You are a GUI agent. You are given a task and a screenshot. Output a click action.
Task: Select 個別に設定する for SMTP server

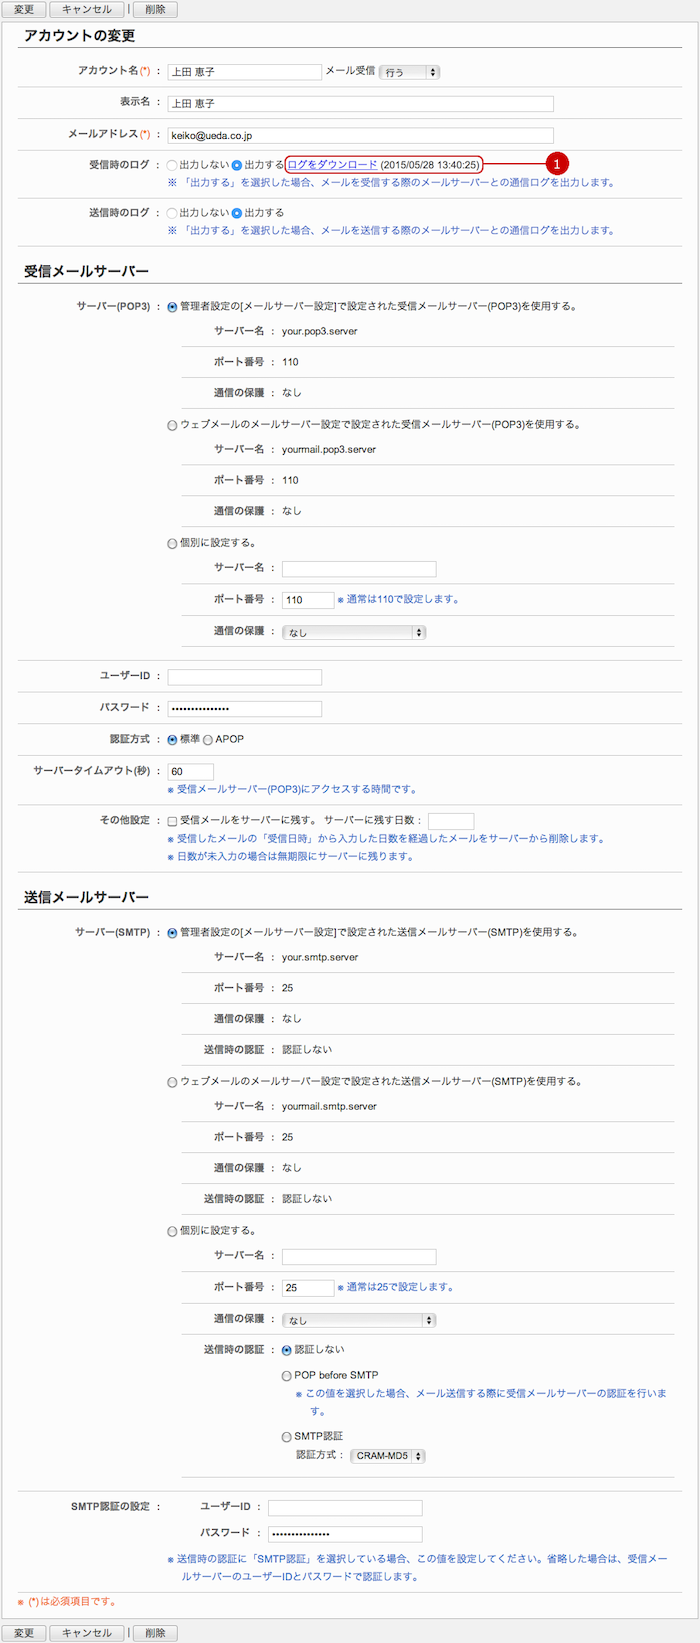tap(173, 1231)
